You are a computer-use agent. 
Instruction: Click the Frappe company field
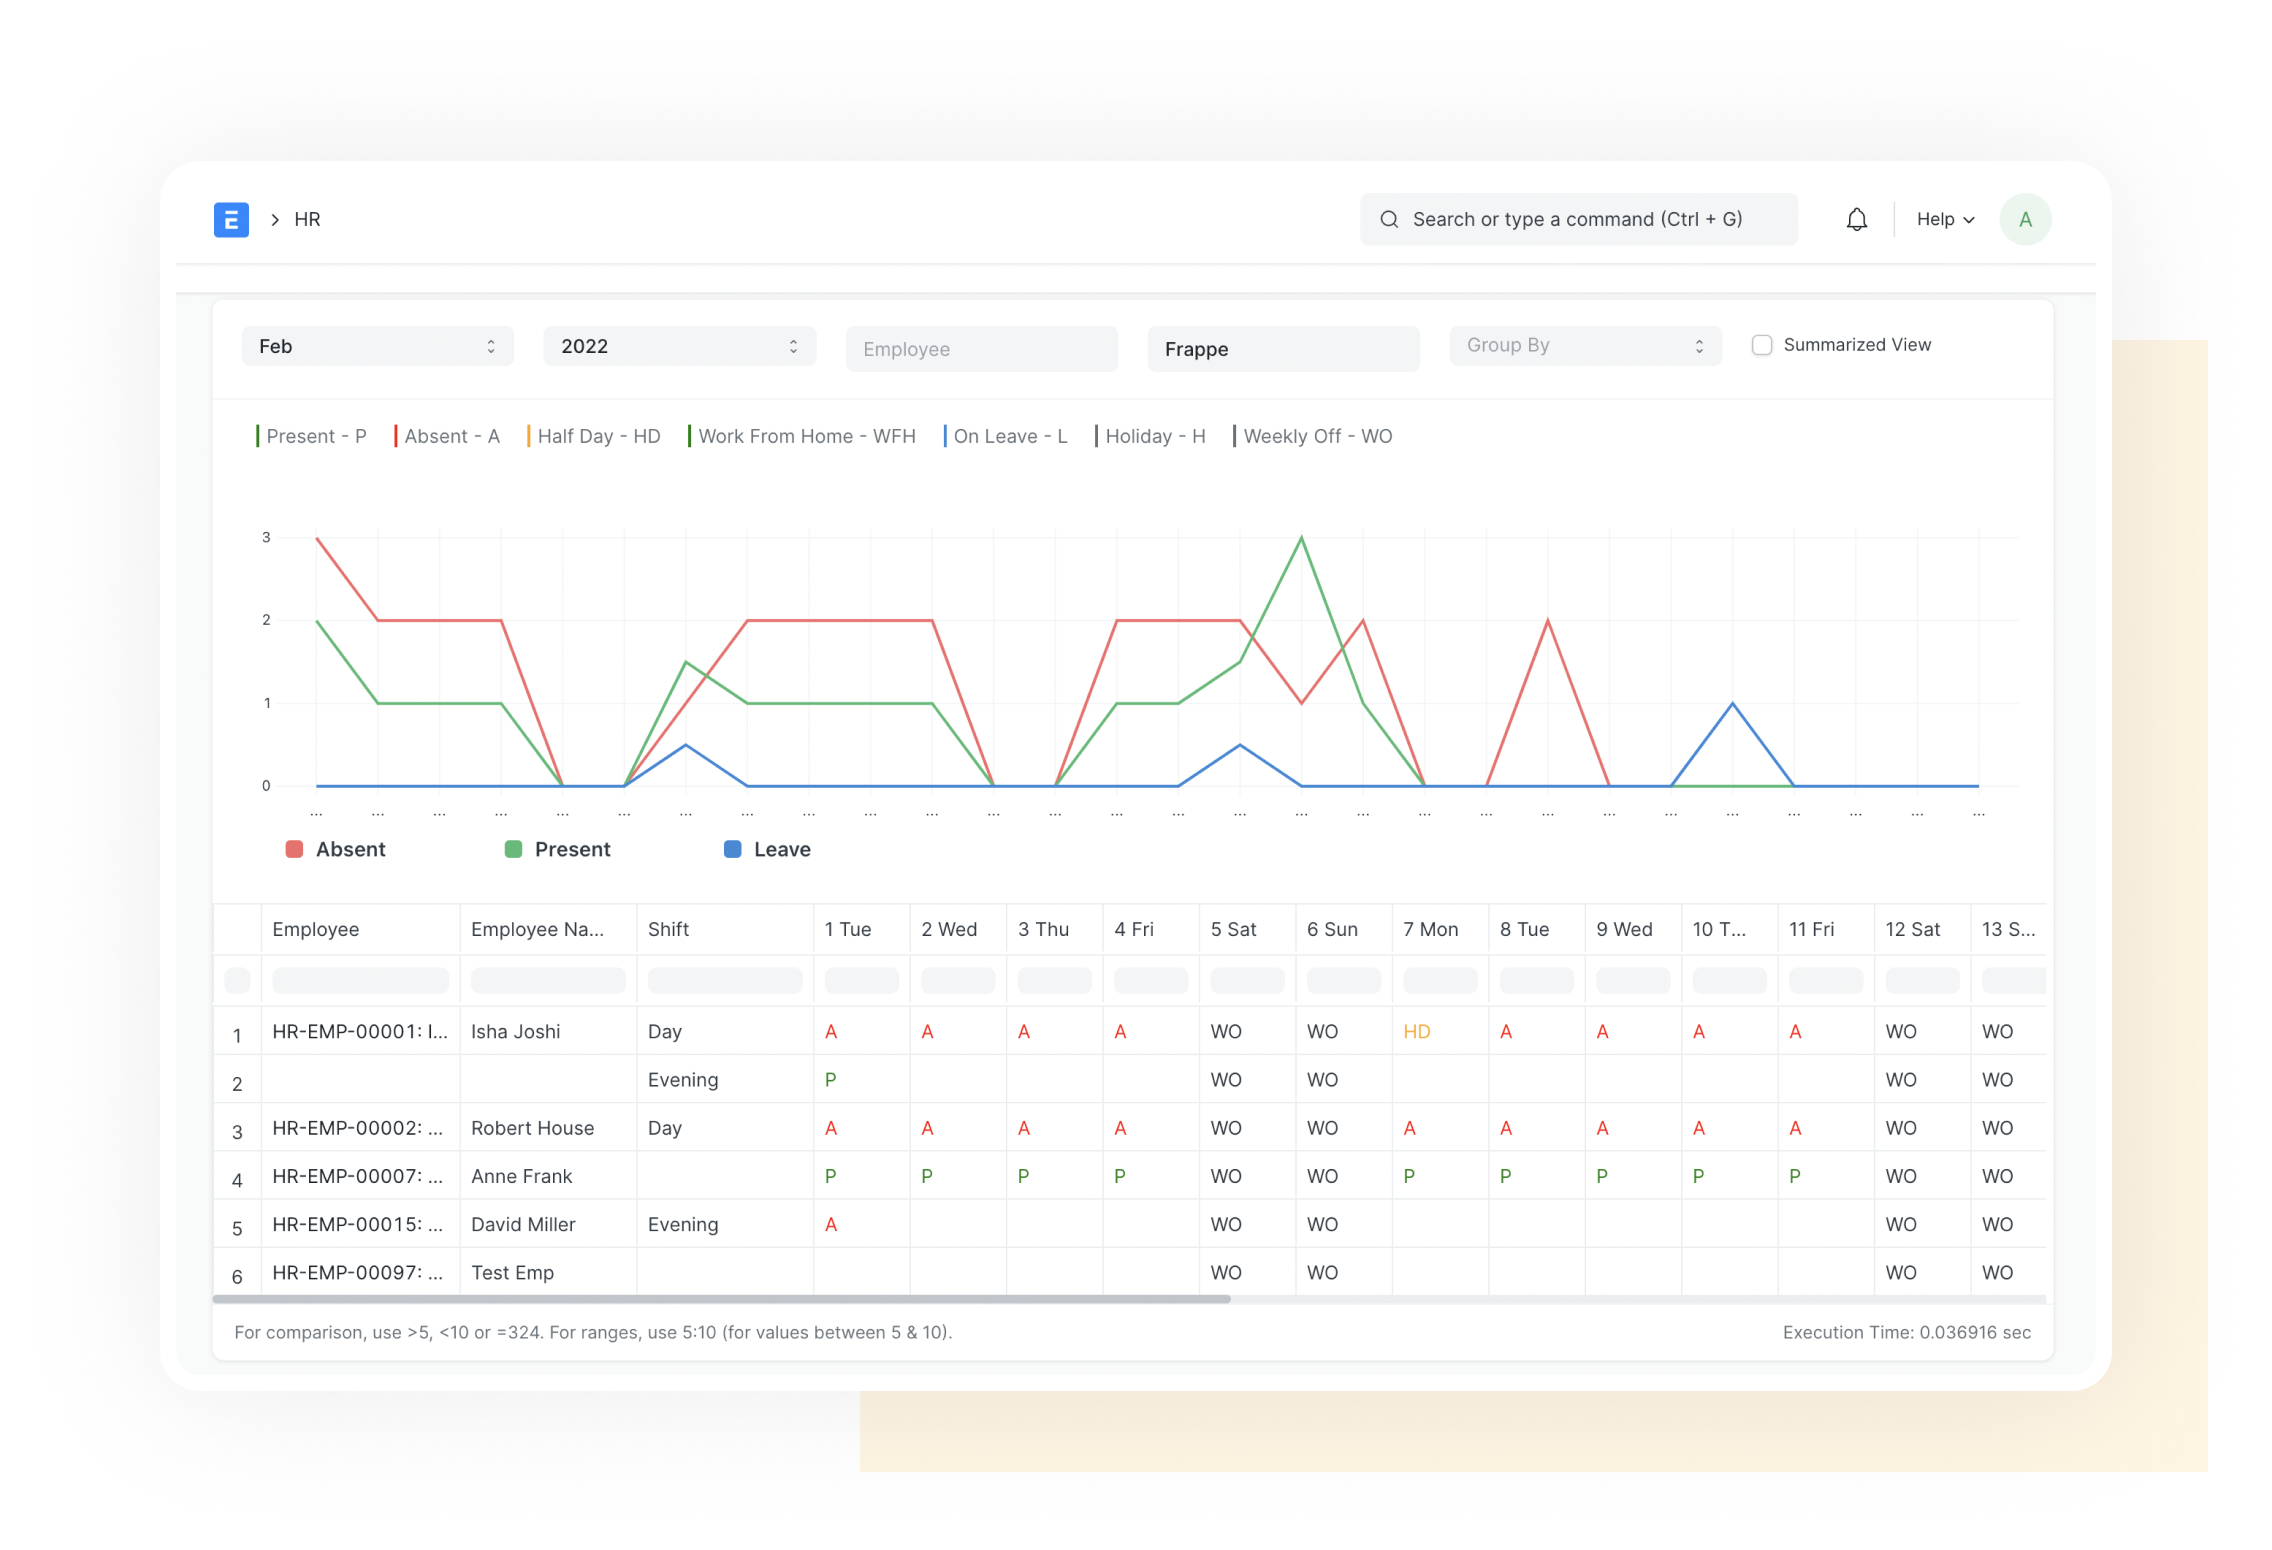pos(1283,348)
